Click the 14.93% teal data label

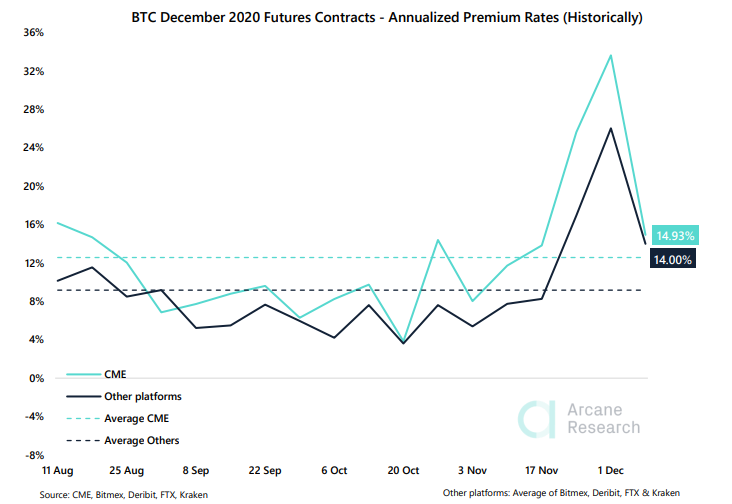(674, 236)
